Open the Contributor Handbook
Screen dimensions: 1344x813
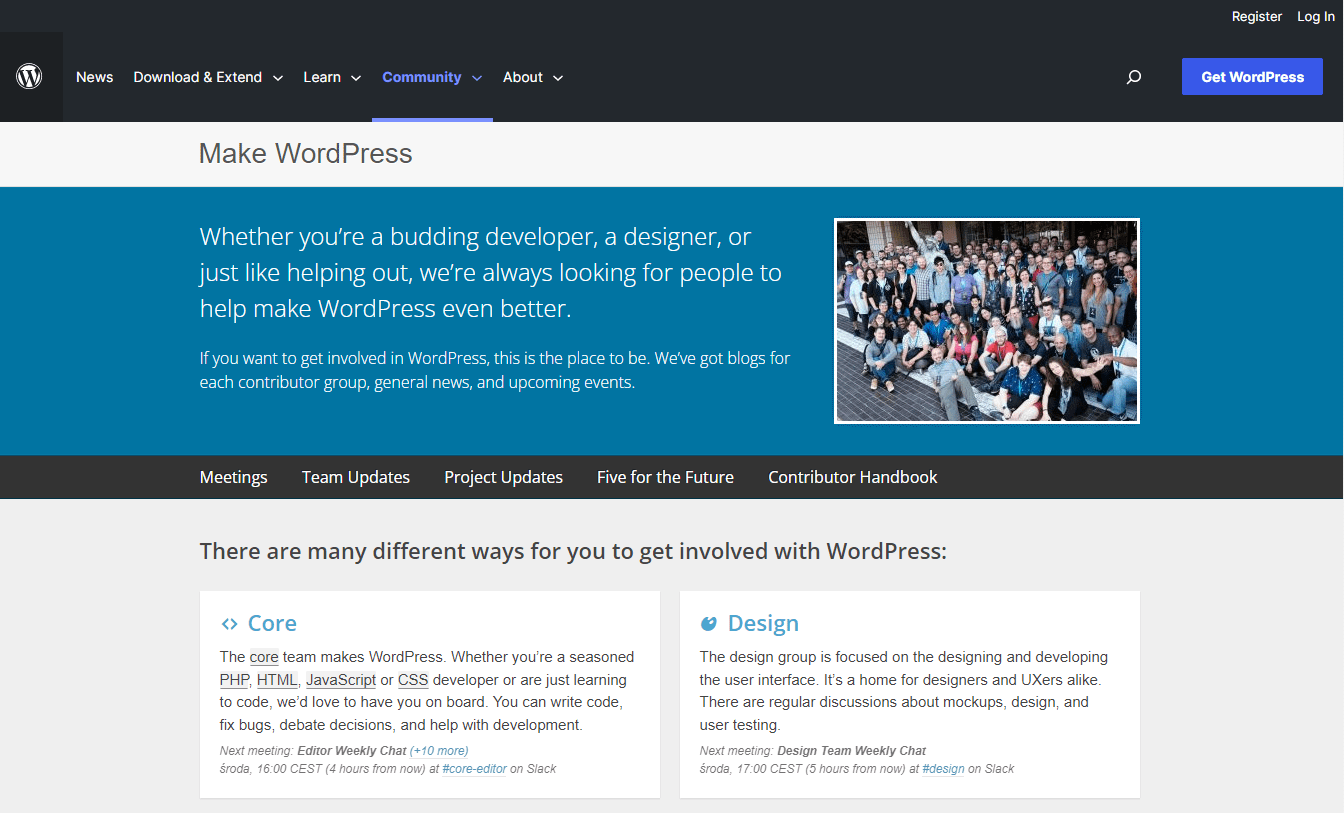(x=852, y=477)
